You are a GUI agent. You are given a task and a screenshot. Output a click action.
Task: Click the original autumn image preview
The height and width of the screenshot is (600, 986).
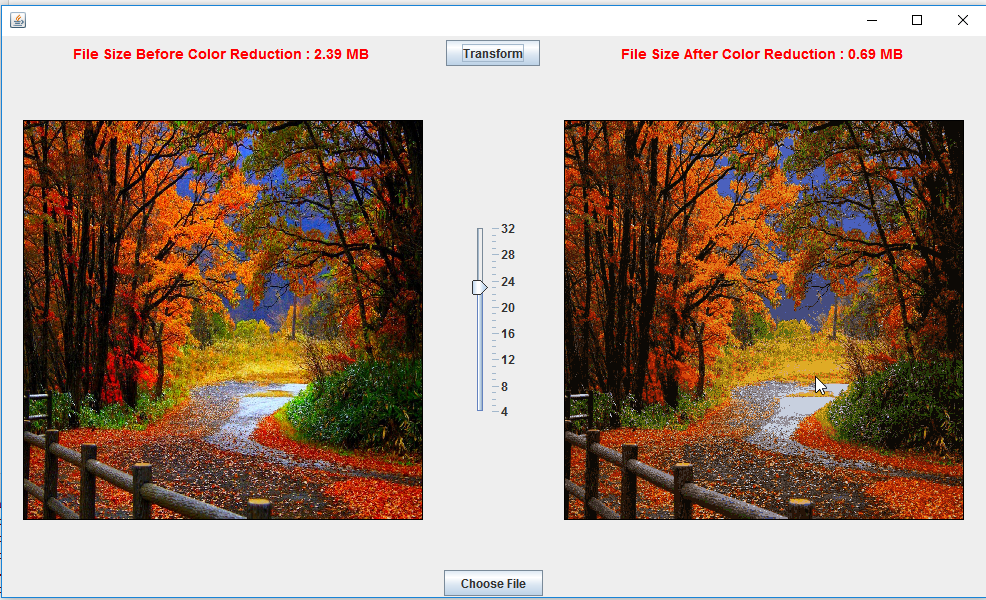coord(222,318)
